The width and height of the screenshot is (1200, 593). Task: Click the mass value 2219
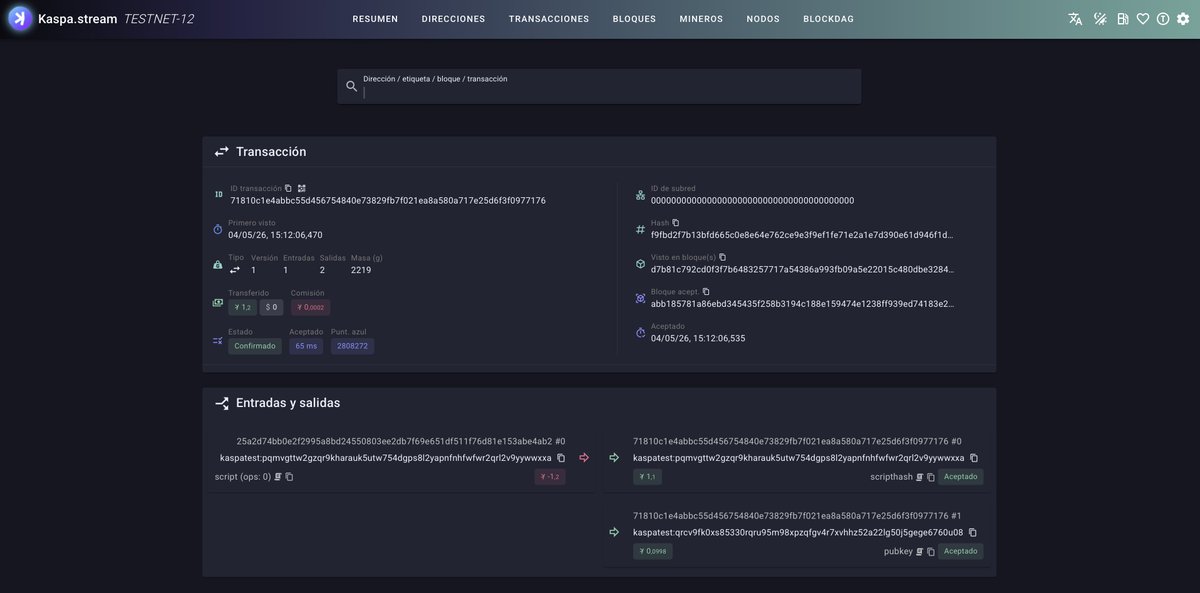tap(361, 270)
